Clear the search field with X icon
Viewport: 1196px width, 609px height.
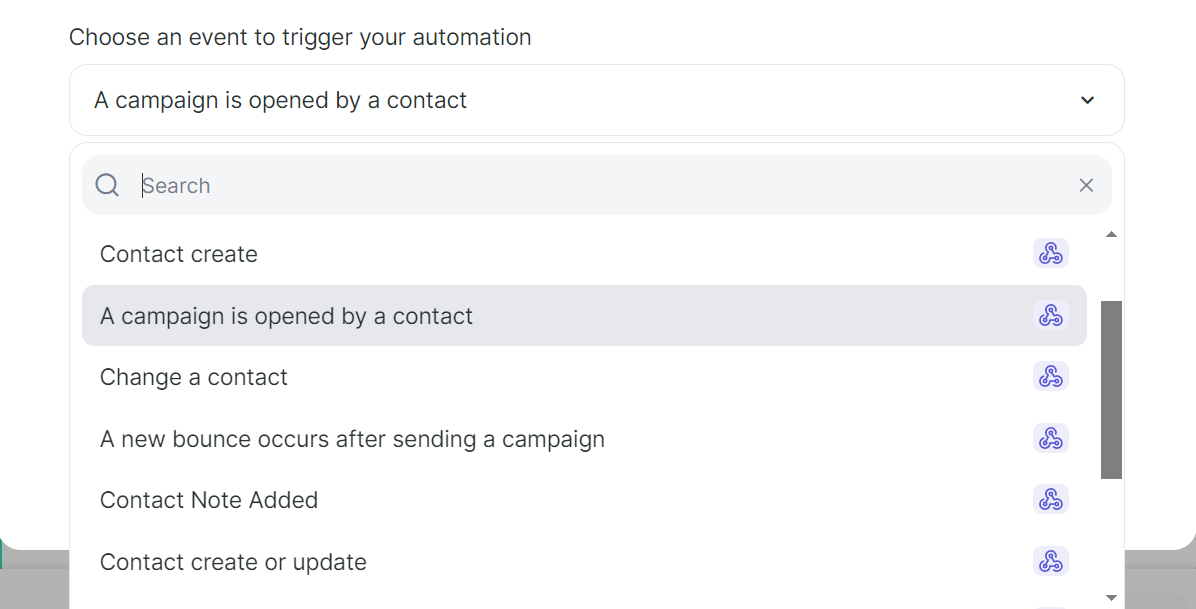point(1086,185)
